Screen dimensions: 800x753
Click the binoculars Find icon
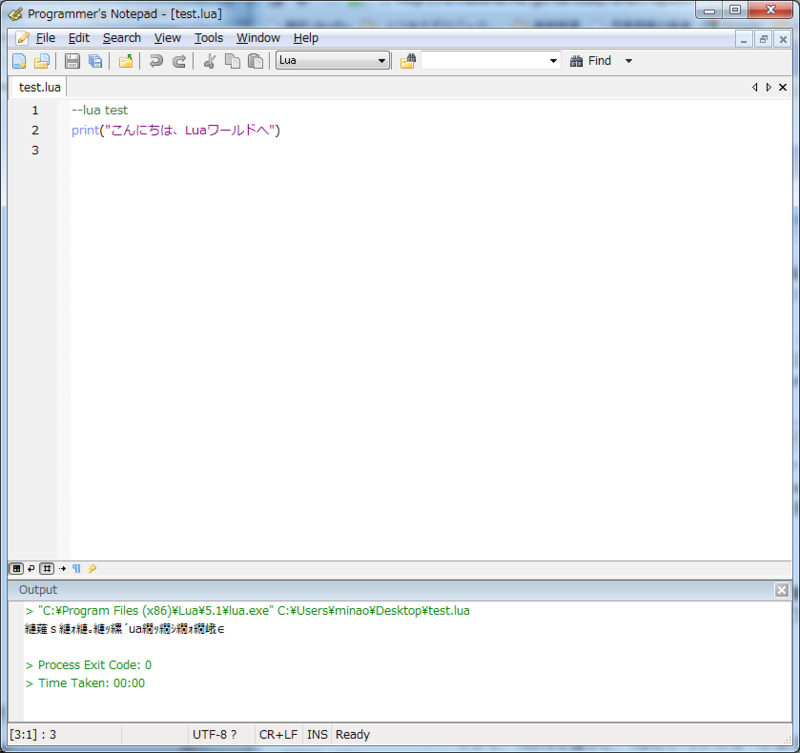pos(577,61)
